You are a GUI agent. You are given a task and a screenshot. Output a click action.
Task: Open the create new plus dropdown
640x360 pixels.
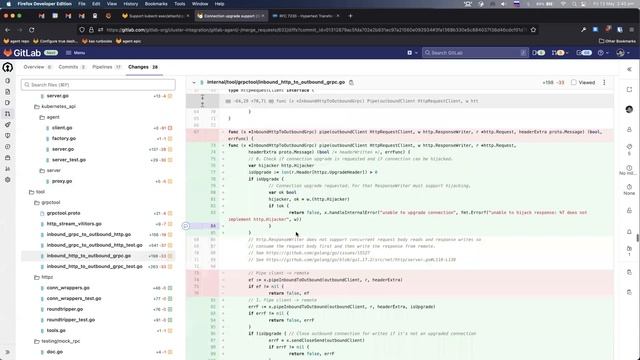coord(412,53)
